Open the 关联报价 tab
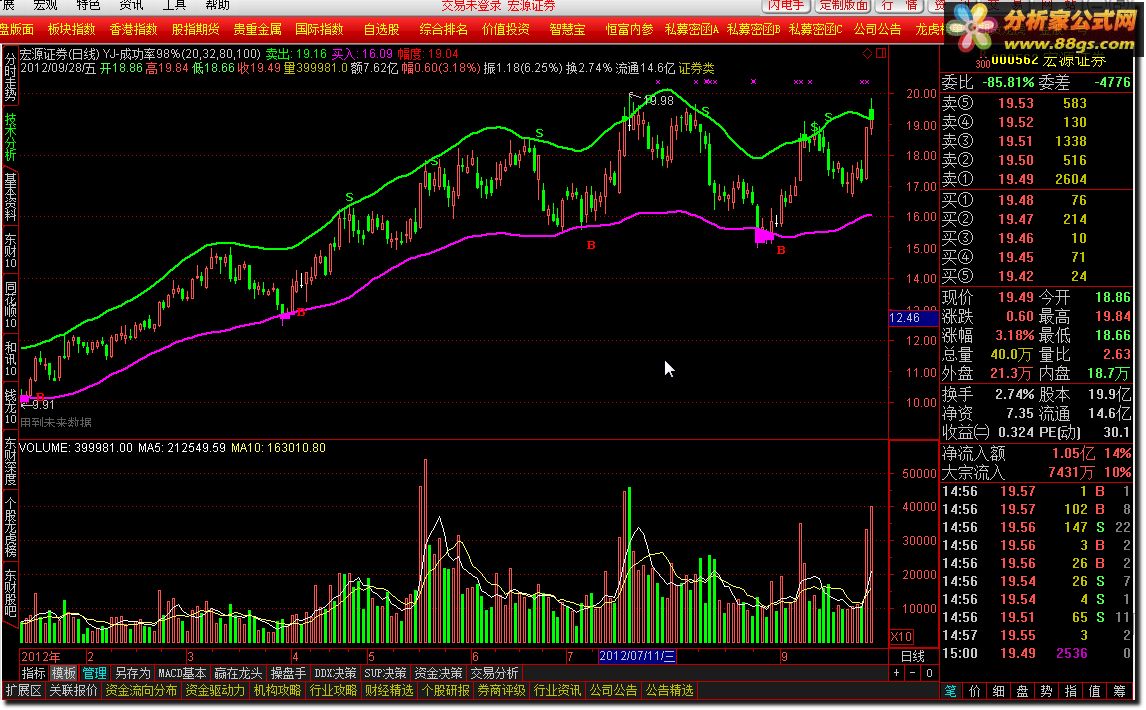 click(73, 690)
